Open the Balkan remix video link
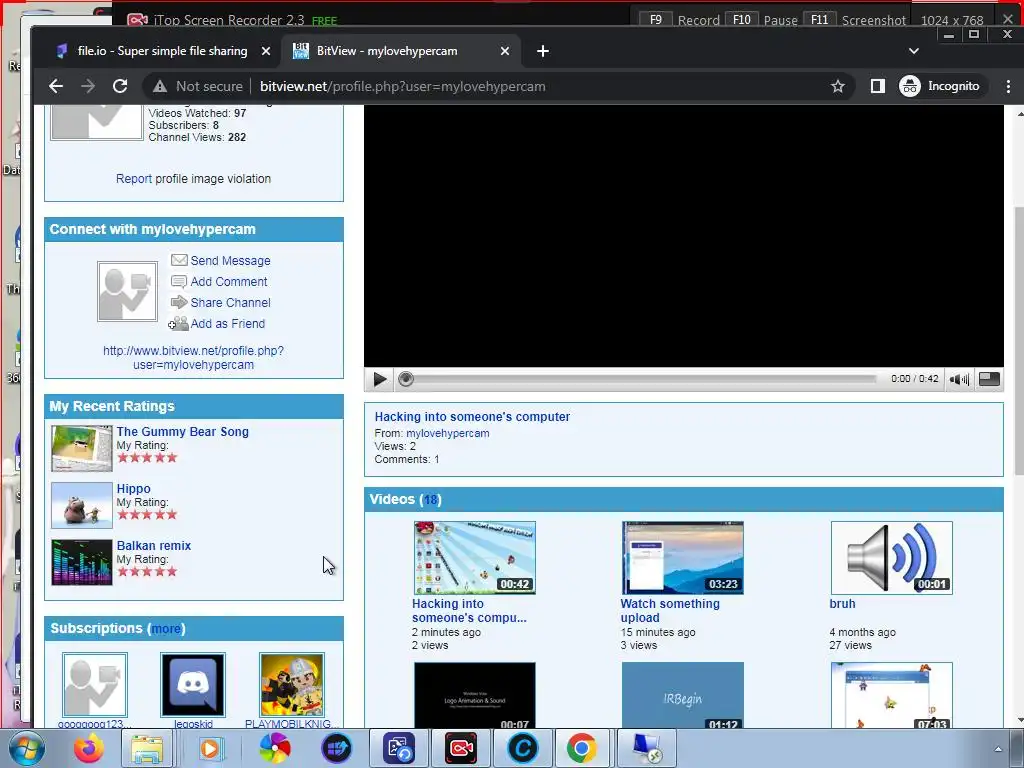1024x768 pixels. click(154, 545)
